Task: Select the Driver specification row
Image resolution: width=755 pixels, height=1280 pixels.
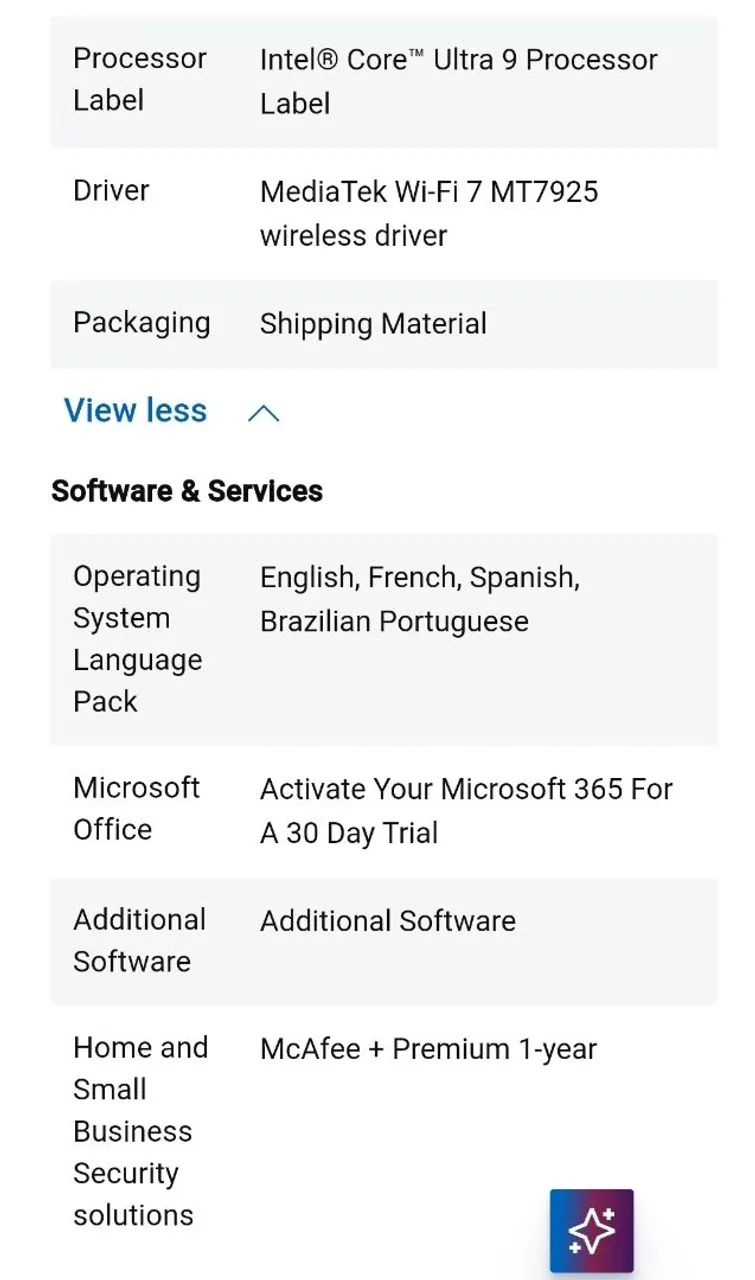Action: (x=110, y=191)
